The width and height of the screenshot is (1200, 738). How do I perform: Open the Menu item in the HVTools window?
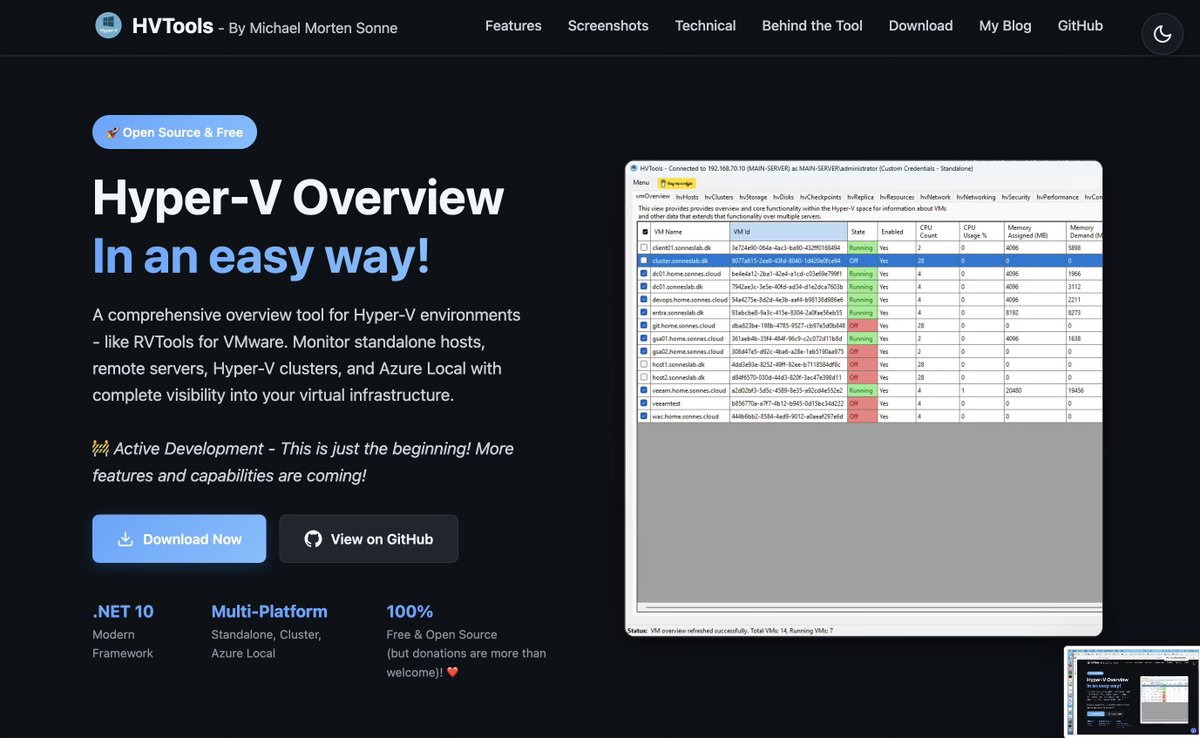(641, 183)
